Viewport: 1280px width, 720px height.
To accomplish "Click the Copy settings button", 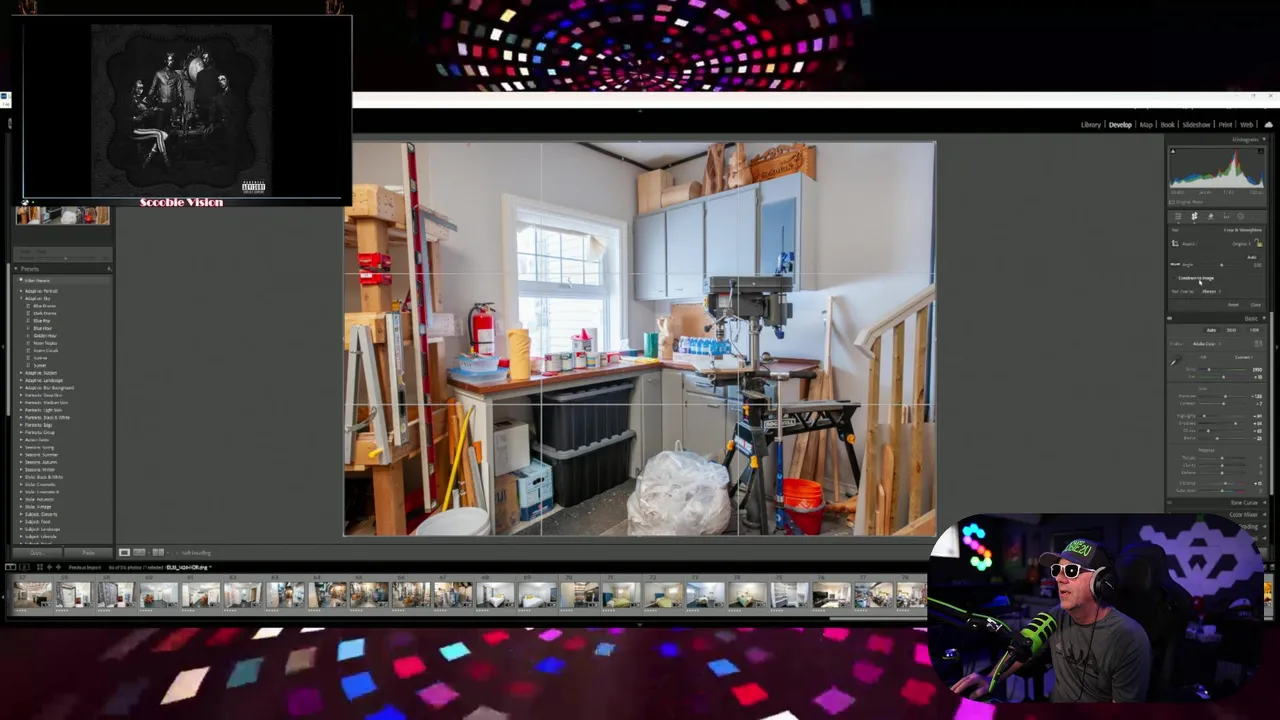I will [37, 552].
